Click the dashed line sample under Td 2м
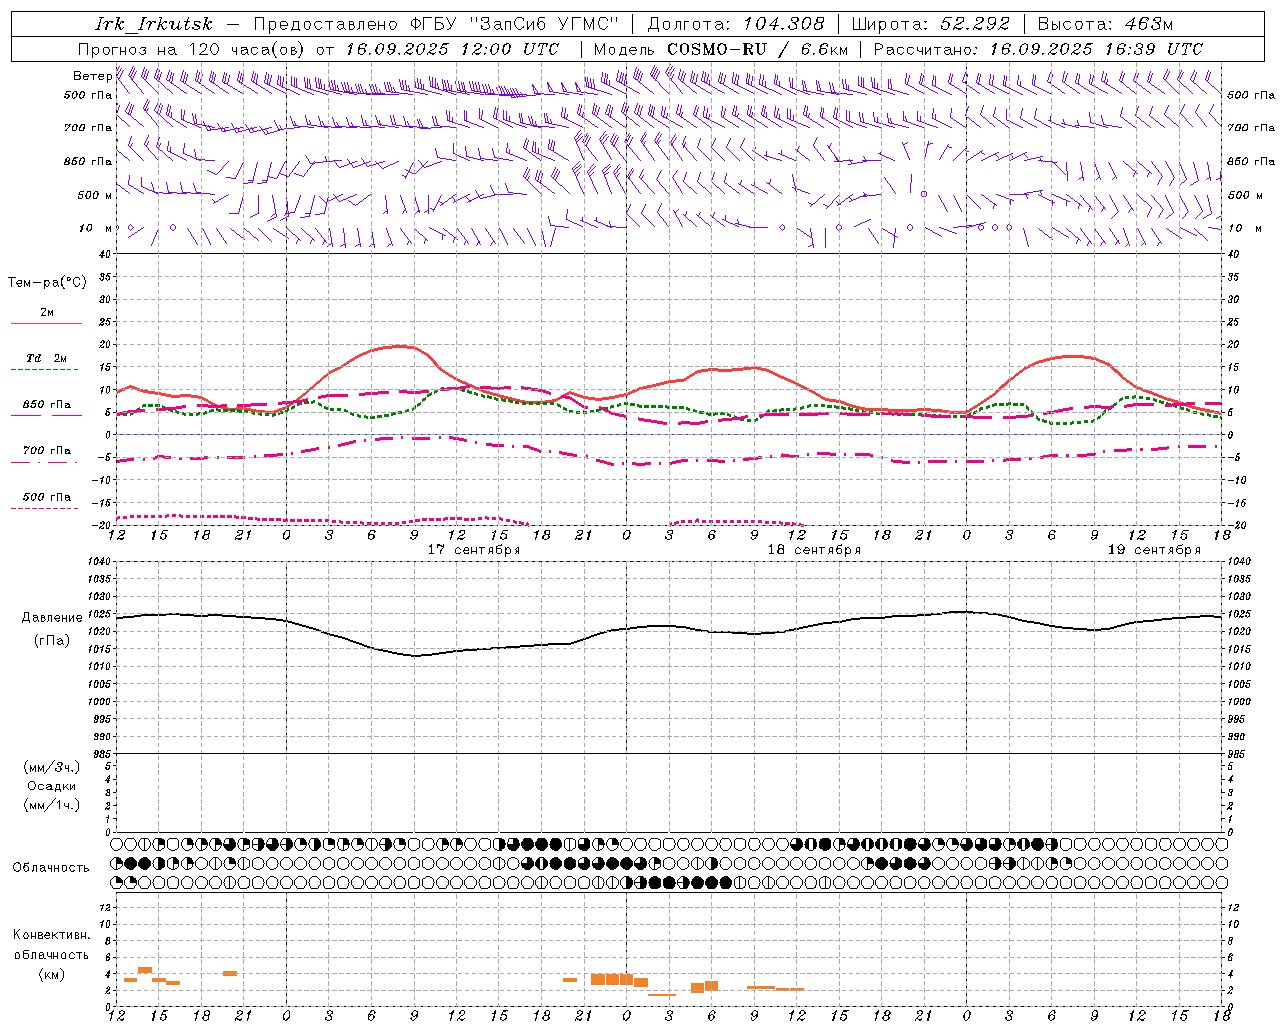This screenshot has width=1280, height=1024. pos(46,370)
